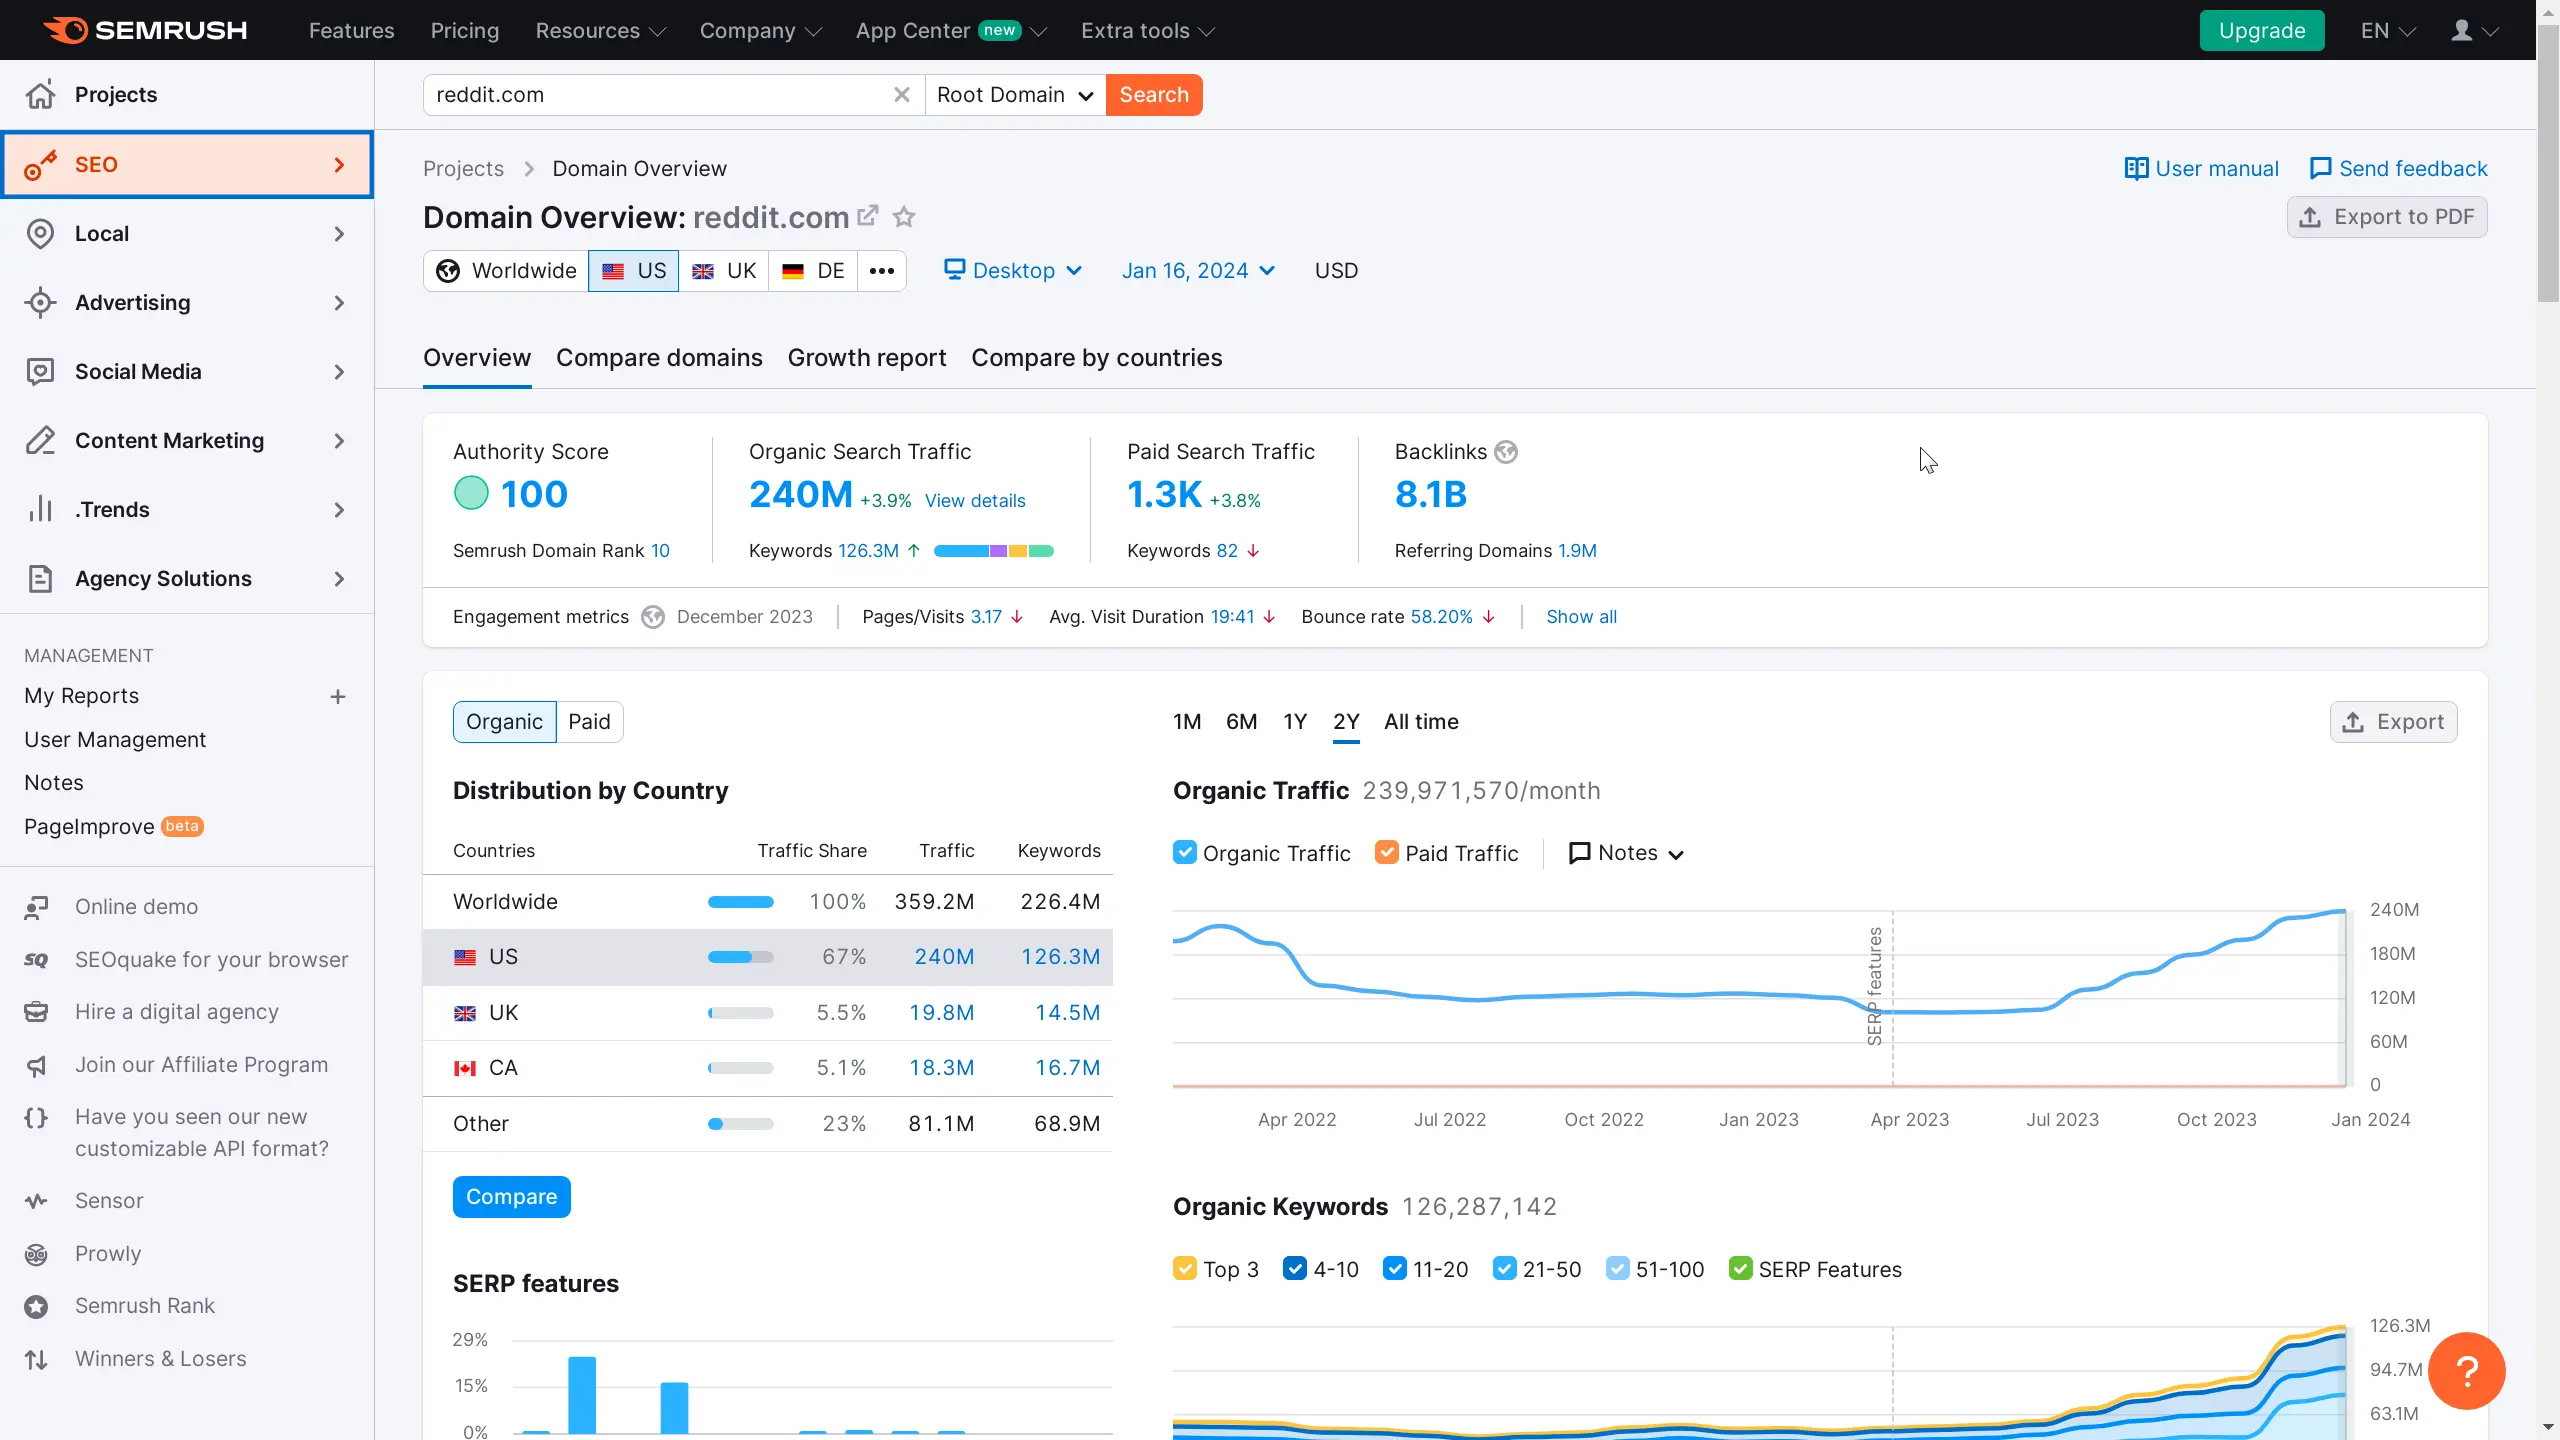
Task: Click the Online demo icon
Action: pos(36,907)
